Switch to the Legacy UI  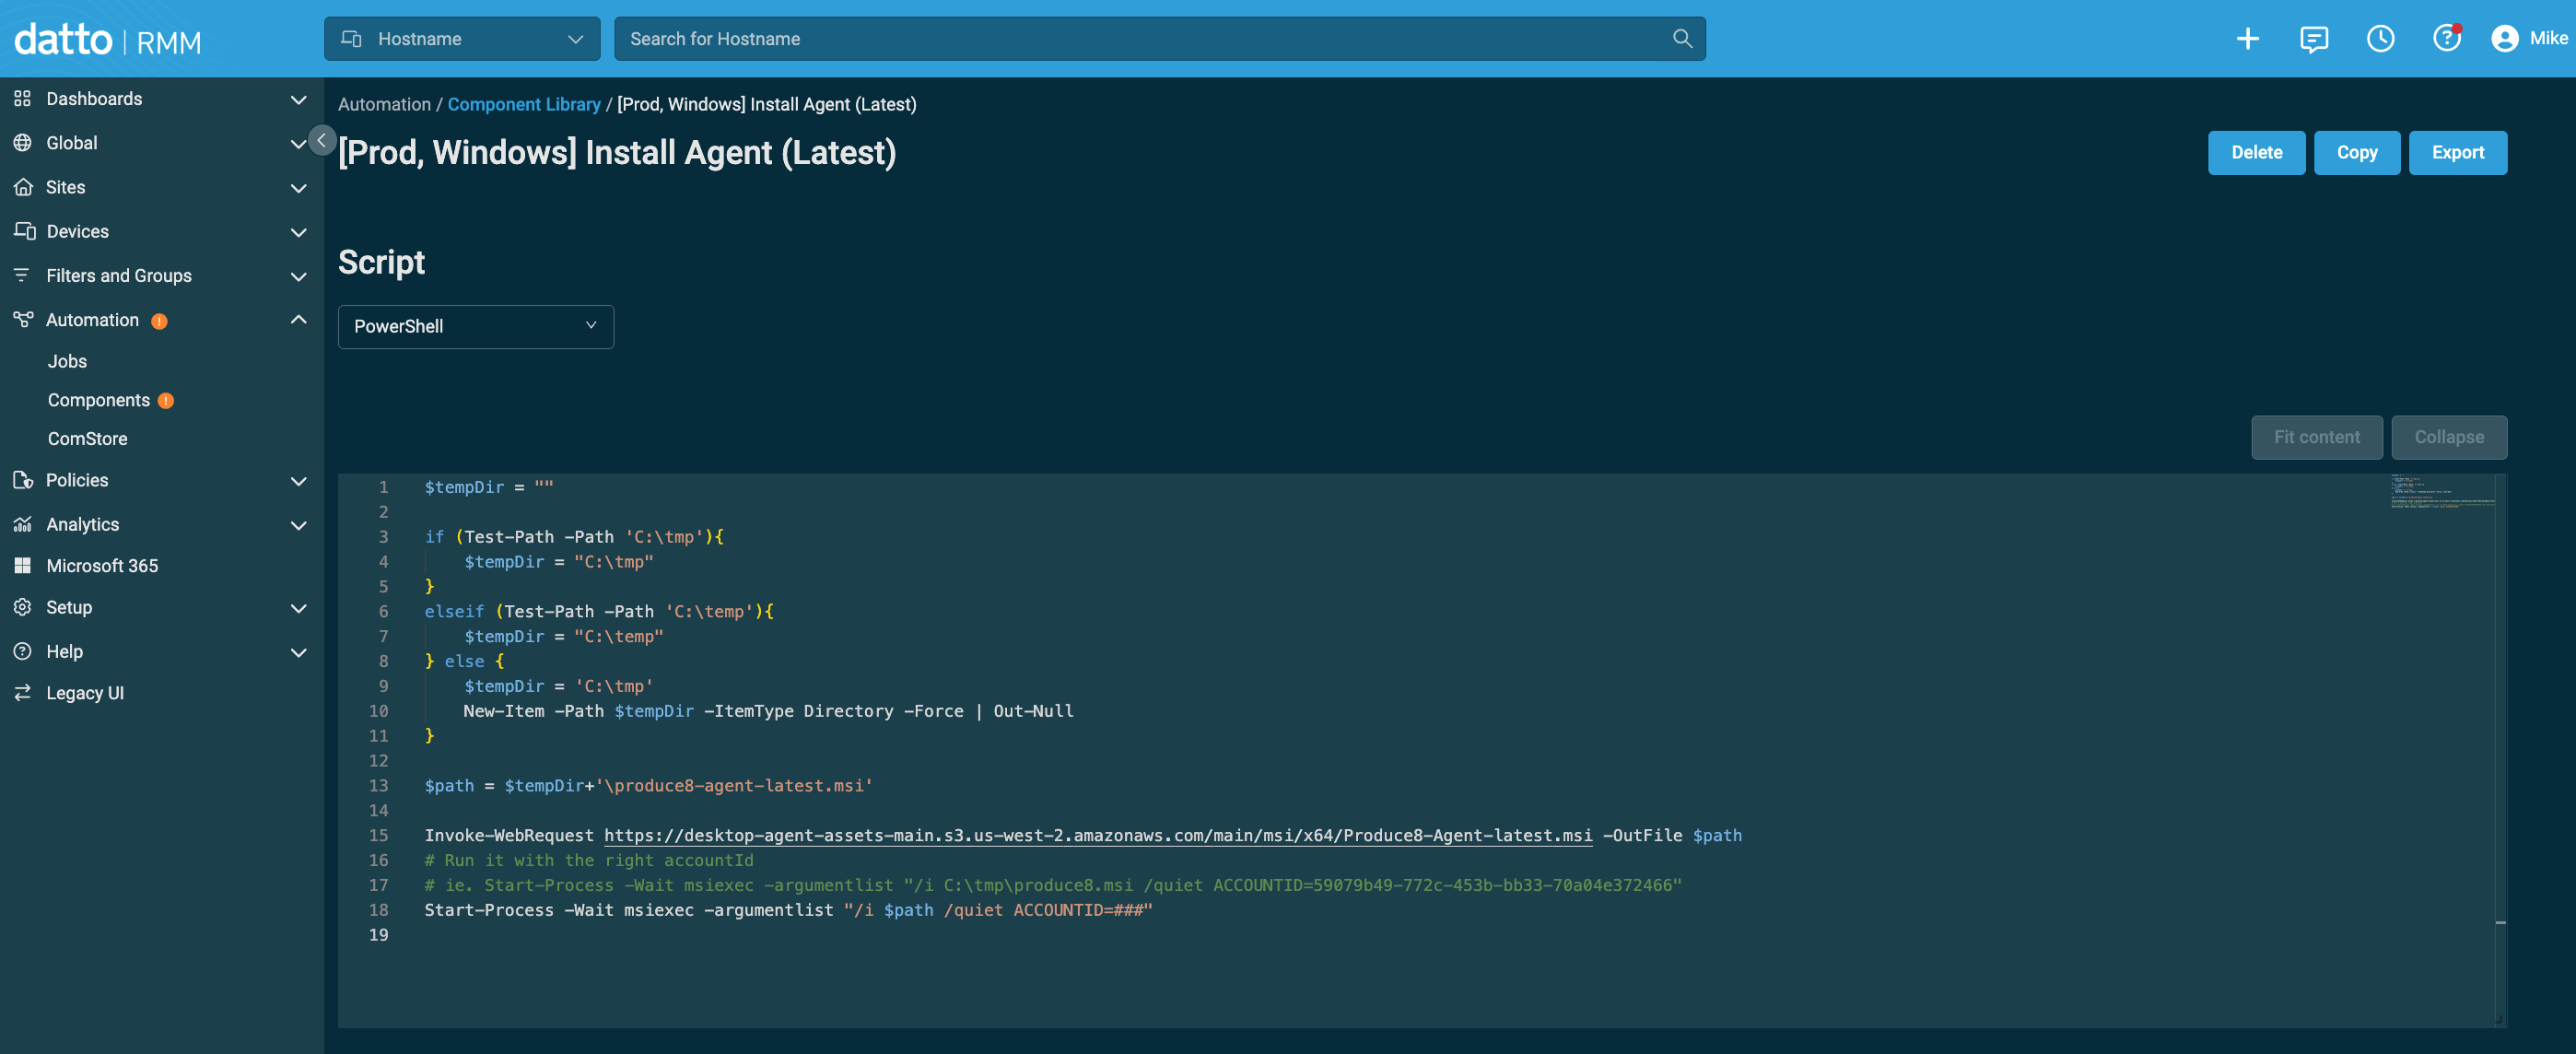coord(85,693)
